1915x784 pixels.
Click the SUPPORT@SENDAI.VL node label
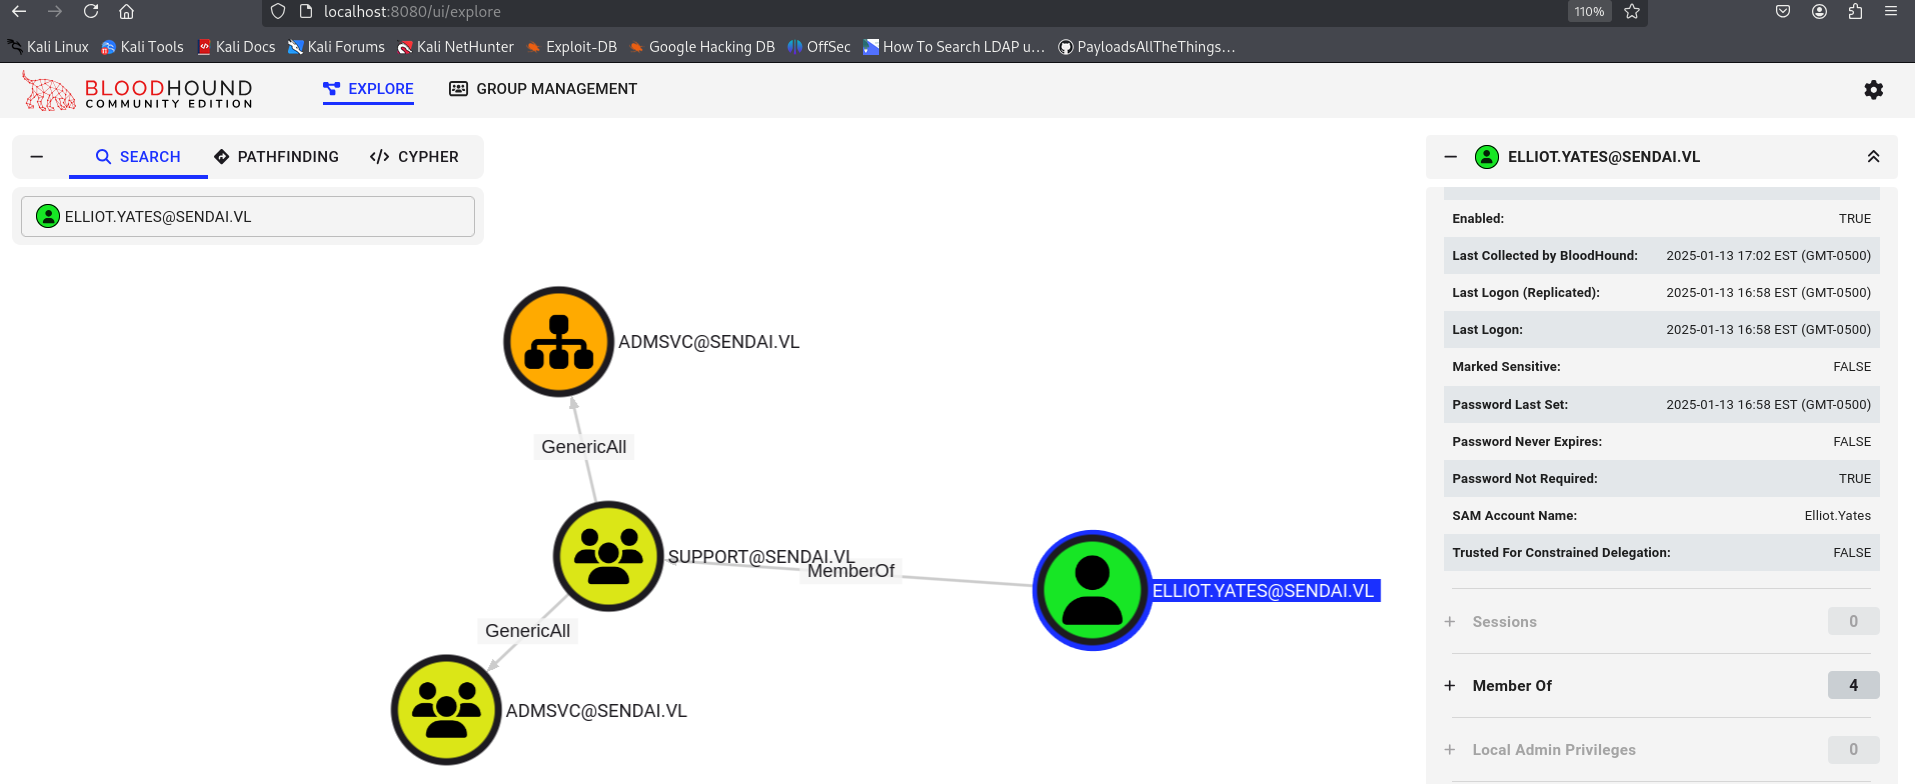[x=761, y=556]
